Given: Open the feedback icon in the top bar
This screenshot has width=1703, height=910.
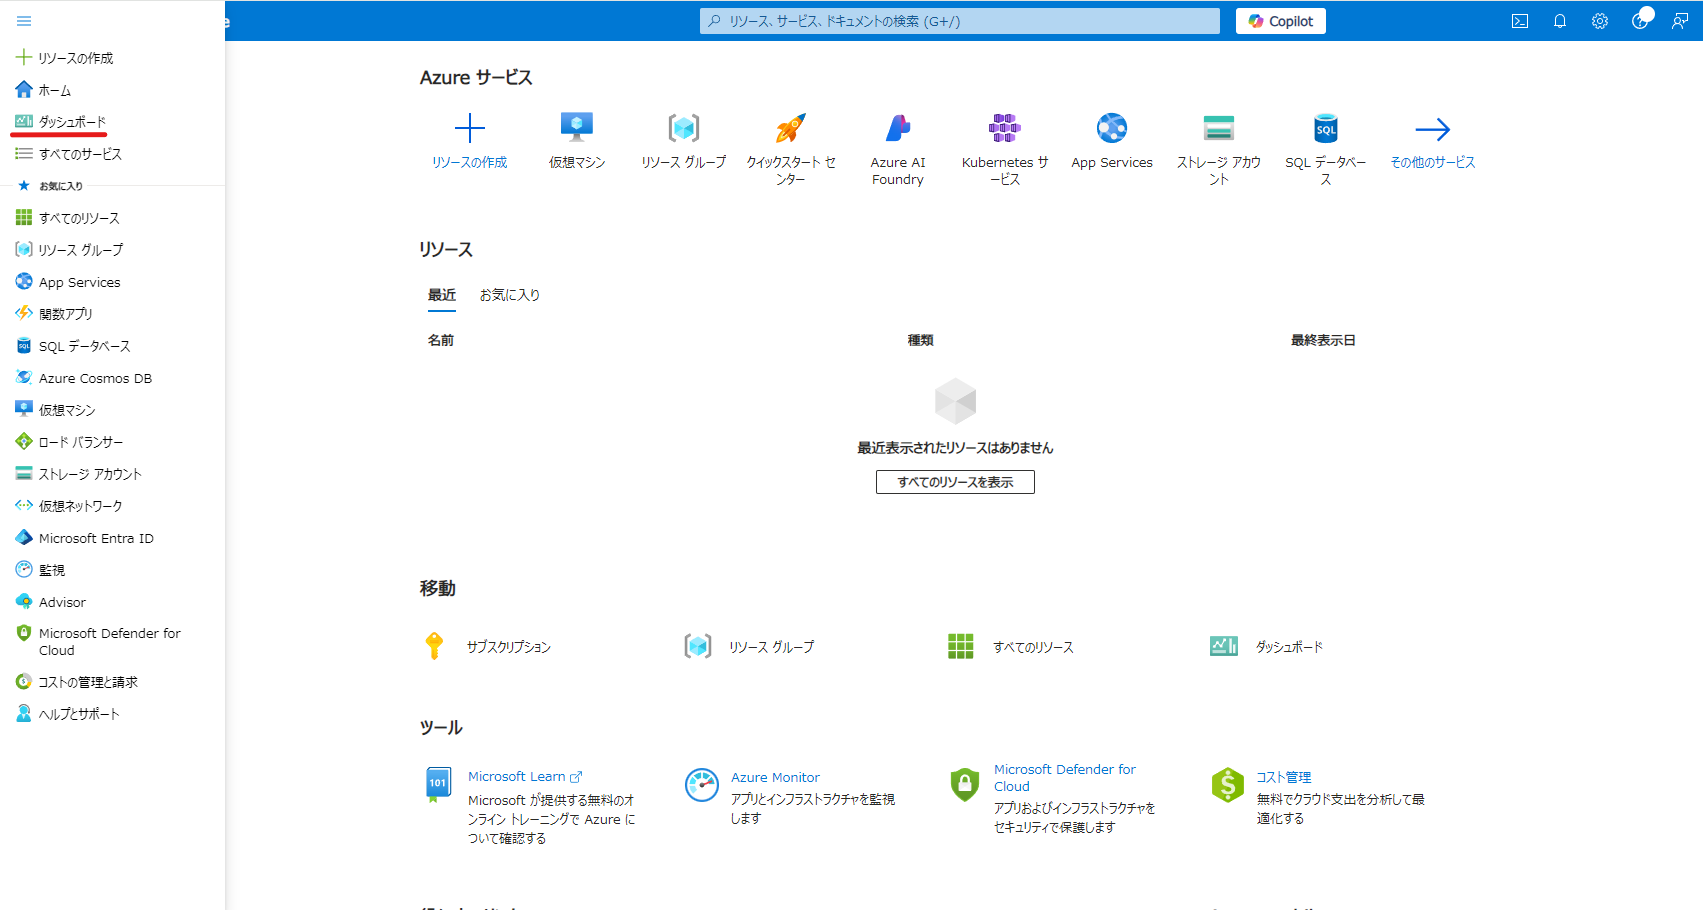Looking at the screenshot, I should click(x=1680, y=21).
